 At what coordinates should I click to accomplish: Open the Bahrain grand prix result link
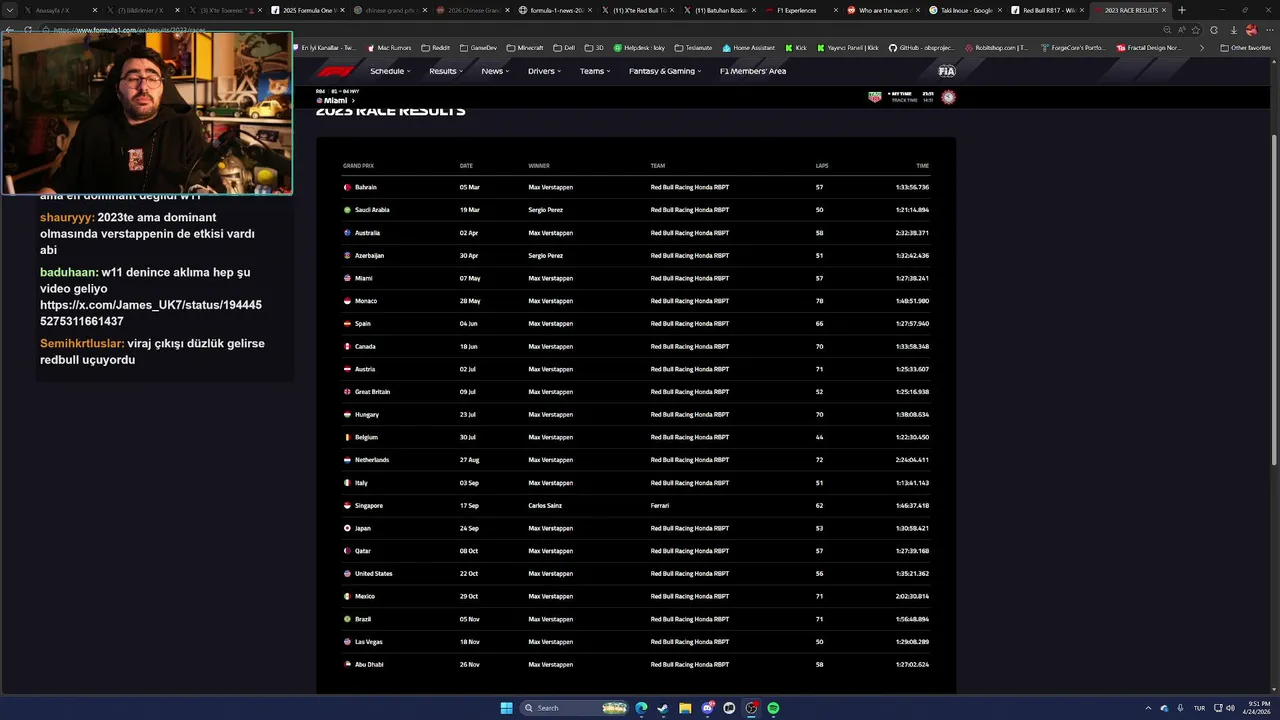tap(366, 187)
